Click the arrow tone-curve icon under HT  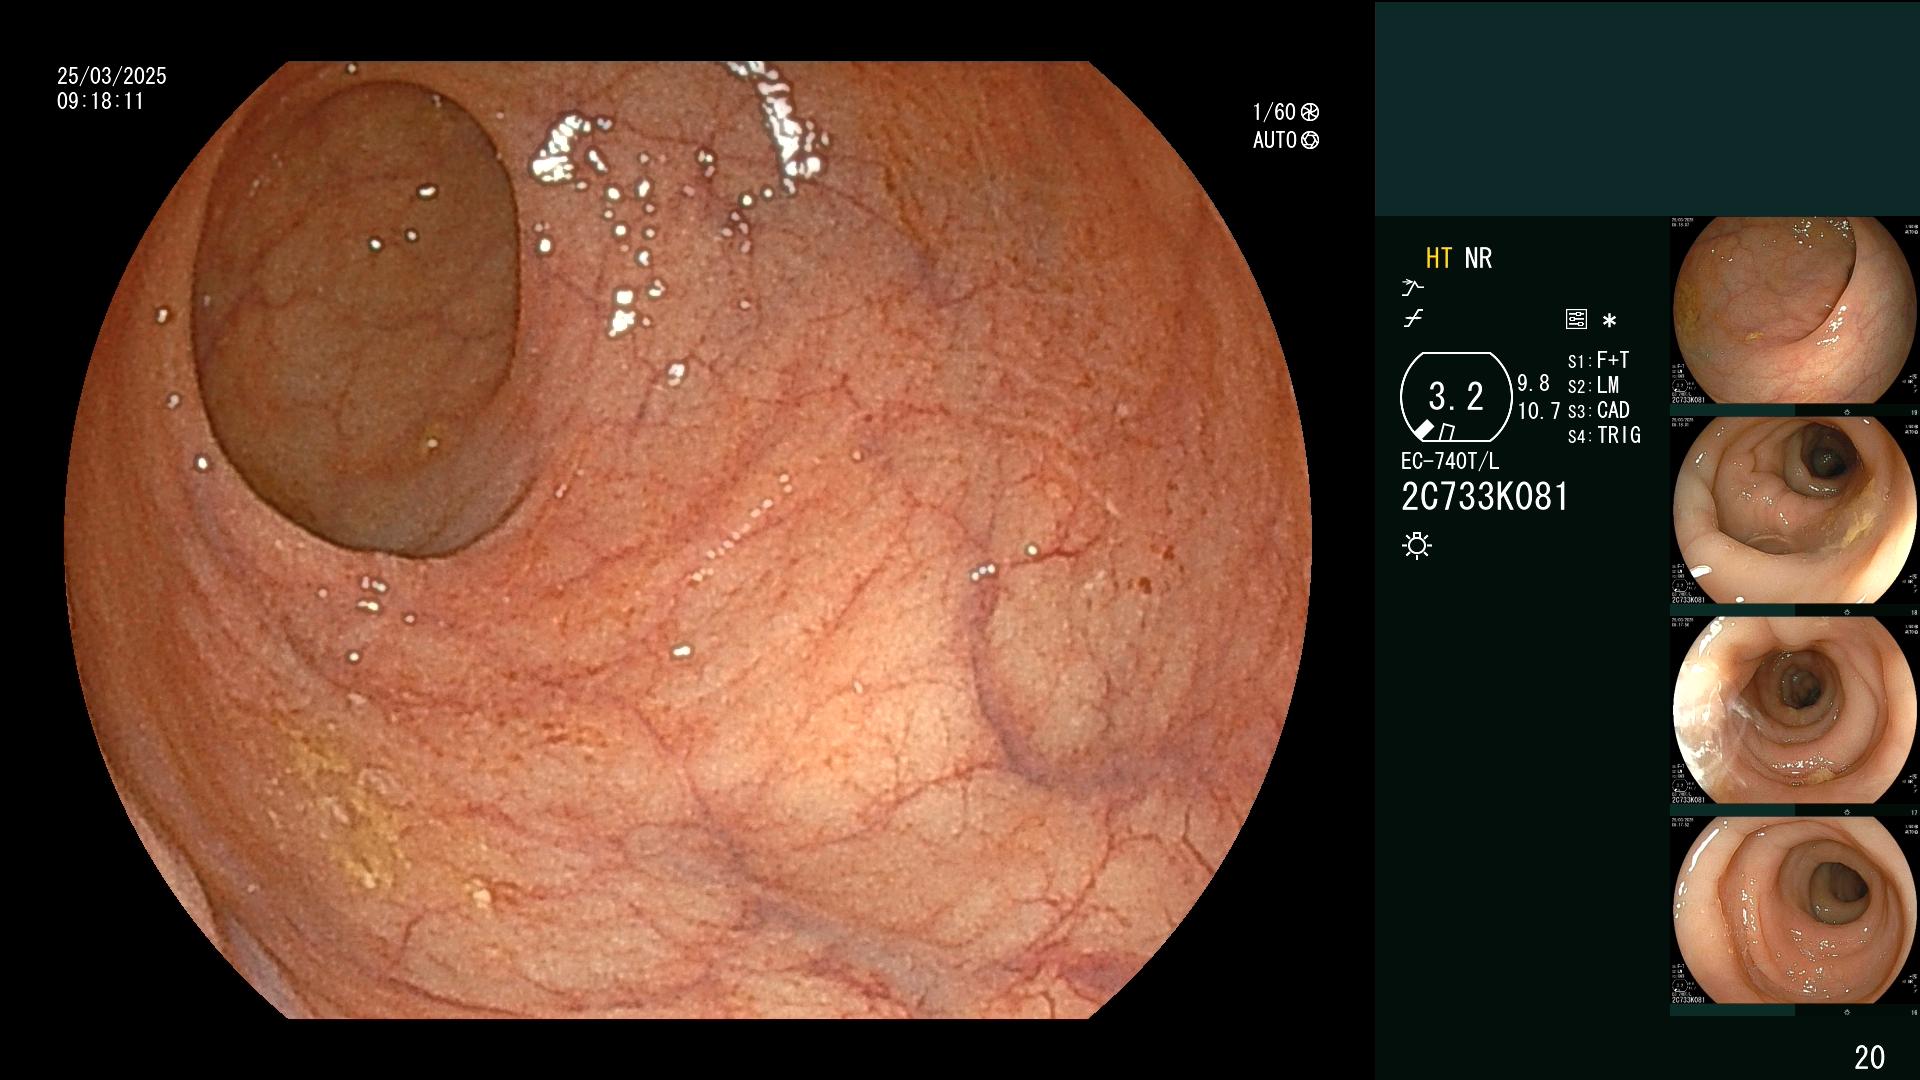(1412, 288)
